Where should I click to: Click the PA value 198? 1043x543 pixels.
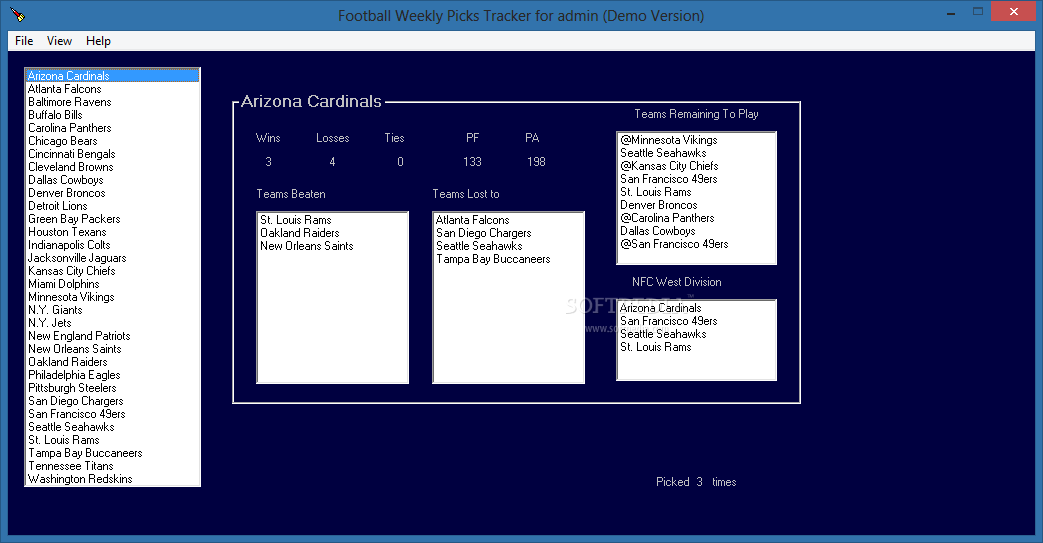tap(536, 162)
